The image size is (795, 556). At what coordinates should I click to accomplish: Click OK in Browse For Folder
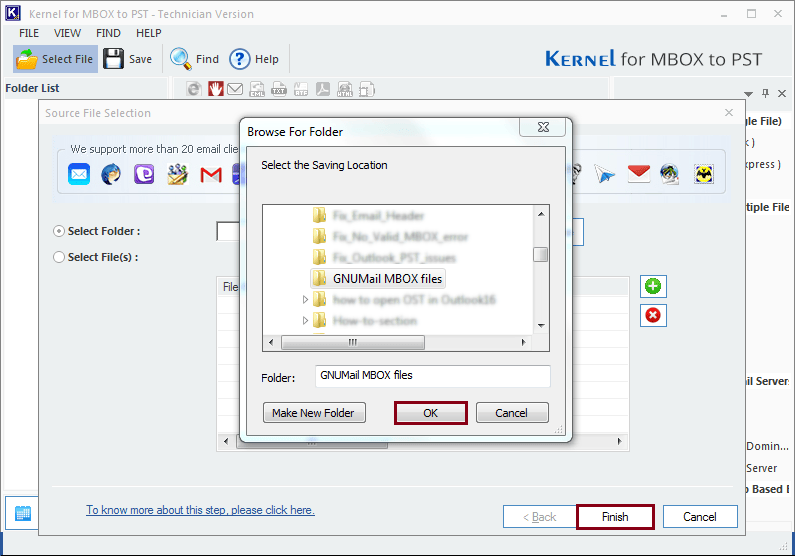click(430, 413)
